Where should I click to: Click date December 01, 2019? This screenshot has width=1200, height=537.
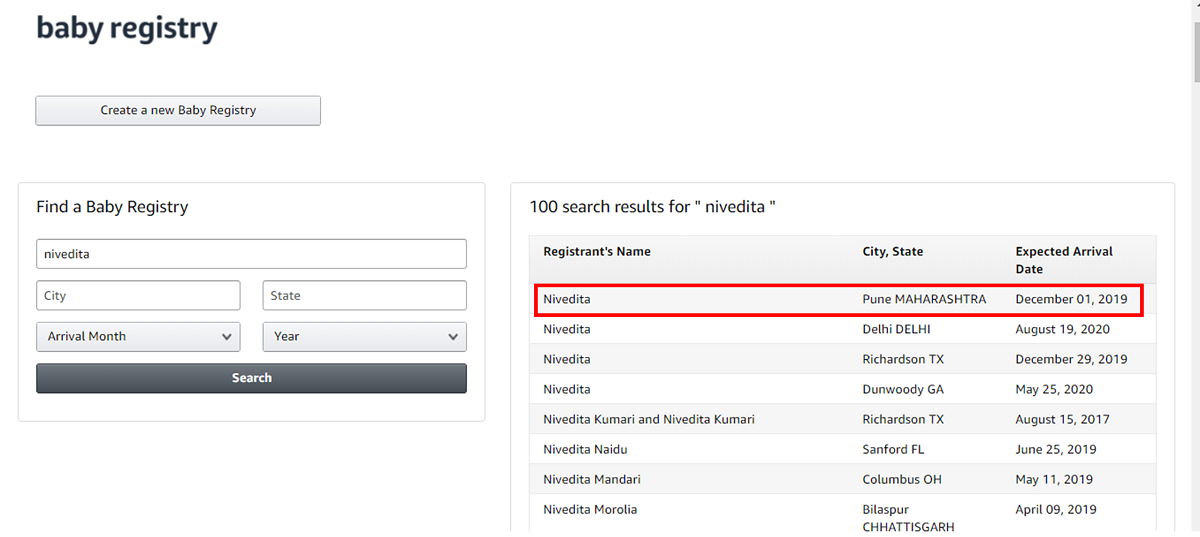1071,299
